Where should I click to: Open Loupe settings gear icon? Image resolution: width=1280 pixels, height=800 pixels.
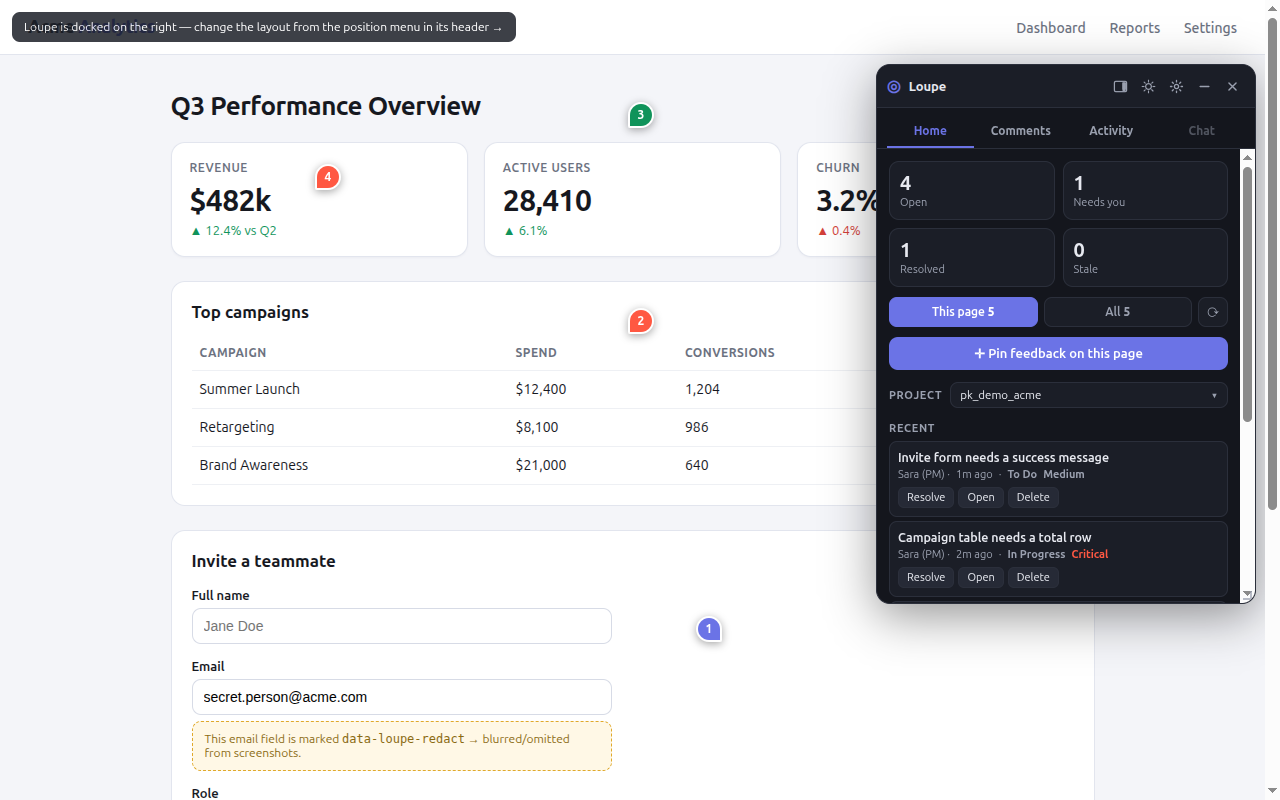click(1176, 87)
